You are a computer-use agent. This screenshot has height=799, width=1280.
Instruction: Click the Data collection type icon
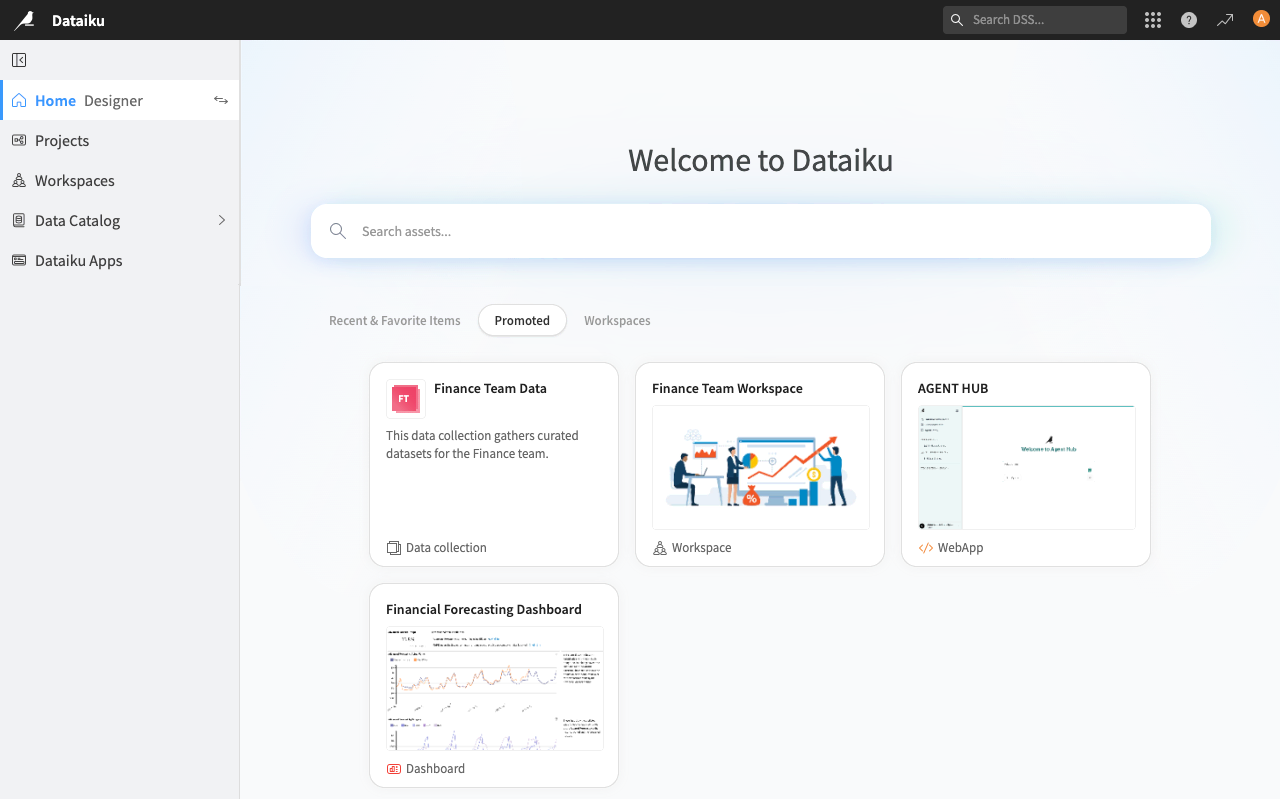click(x=393, y=548)
